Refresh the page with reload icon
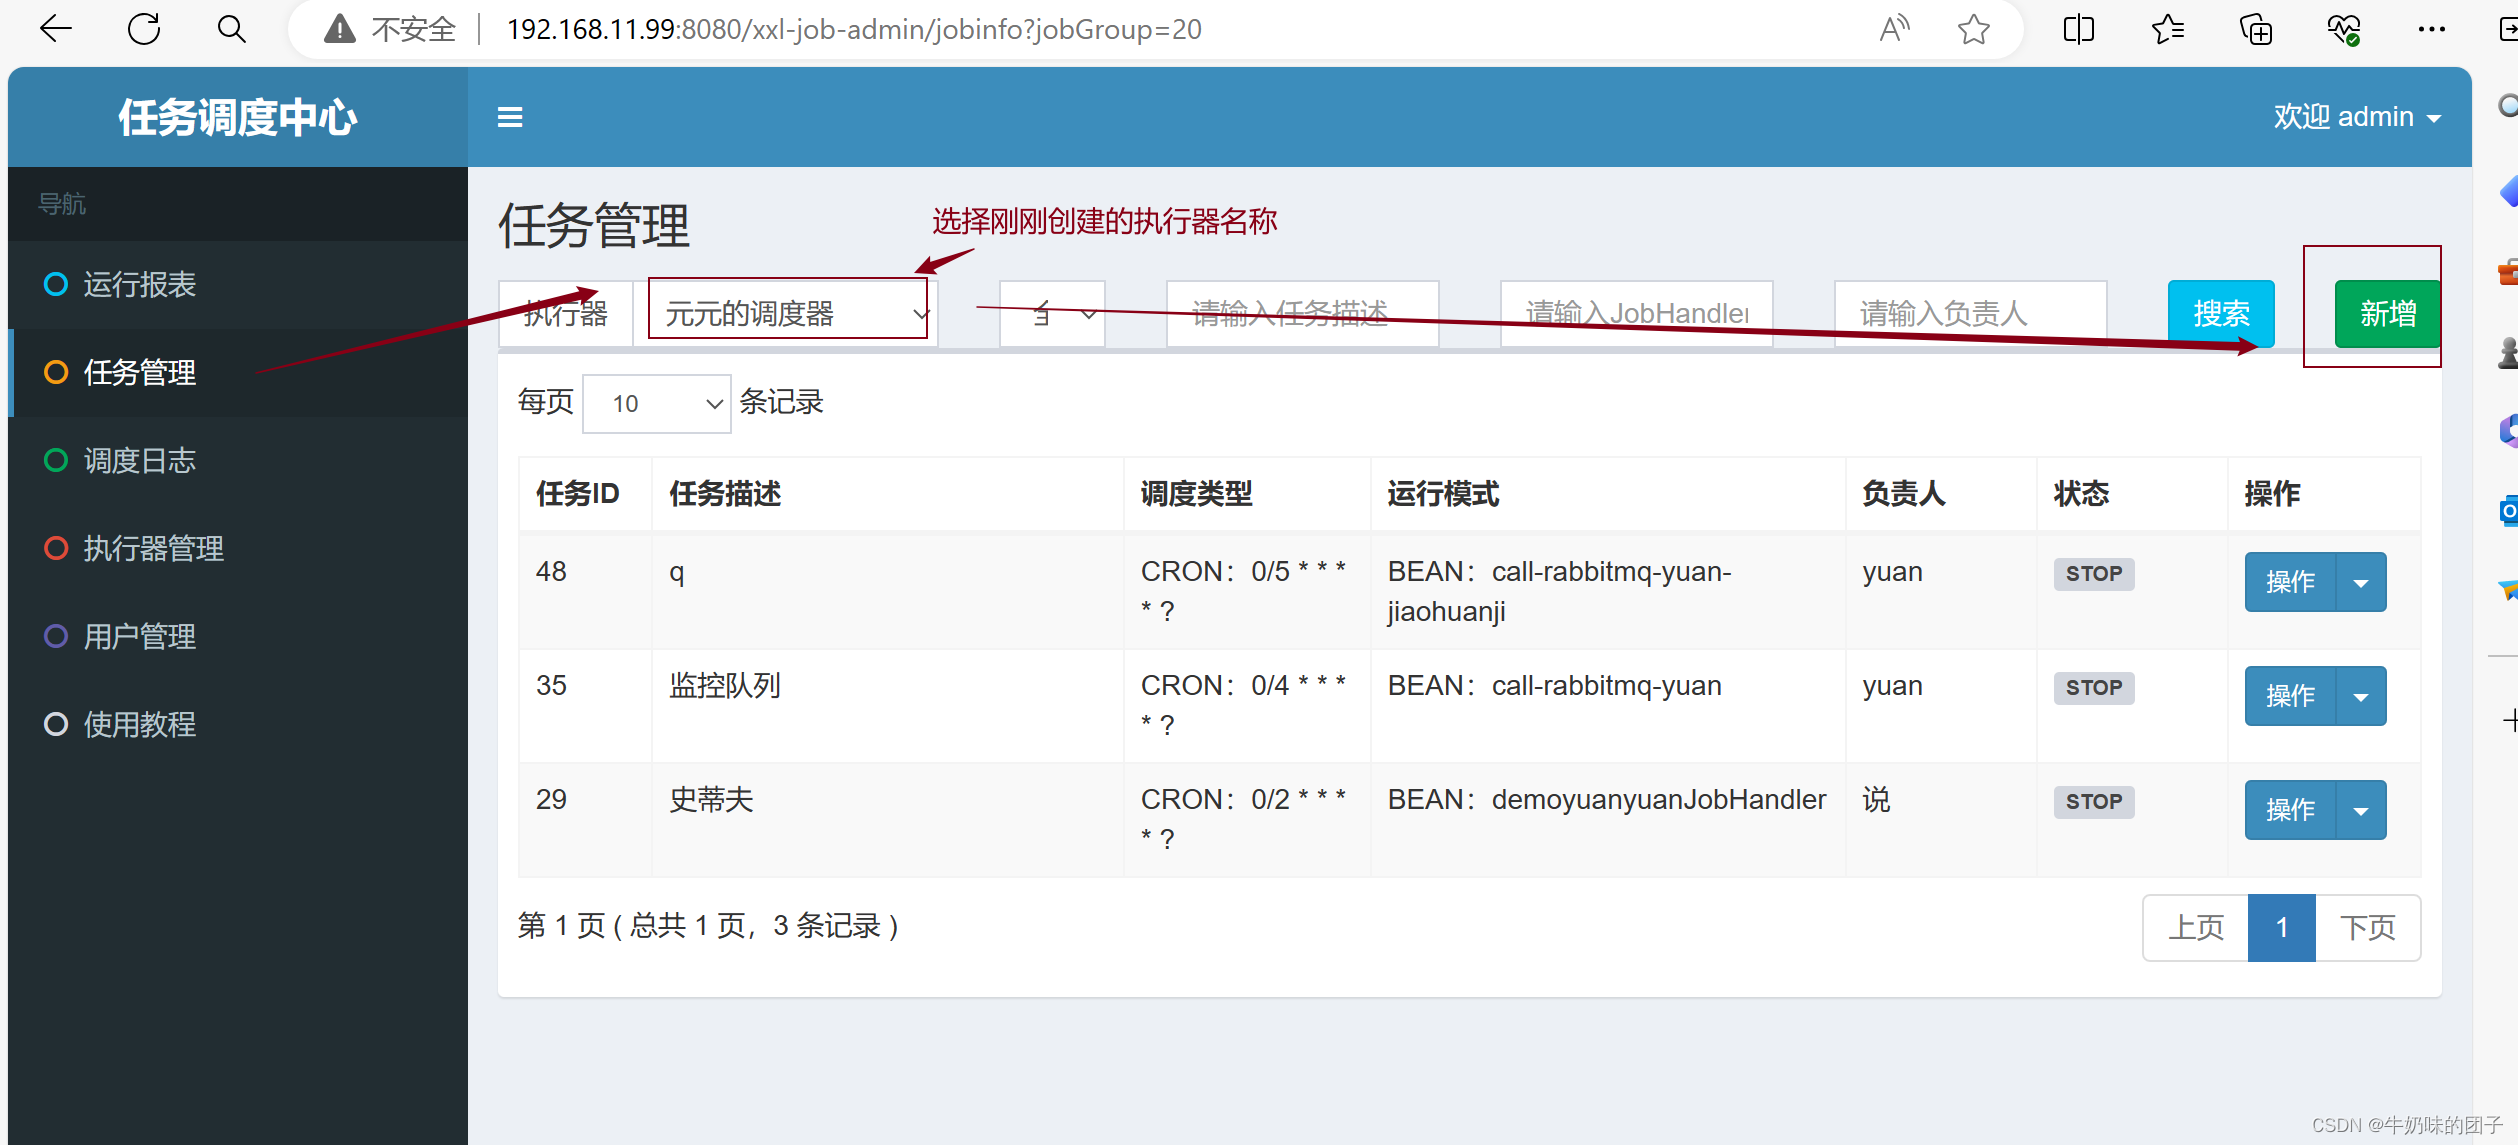Viewport: 2518px width, 1145px height. click(x=144, y=29)
